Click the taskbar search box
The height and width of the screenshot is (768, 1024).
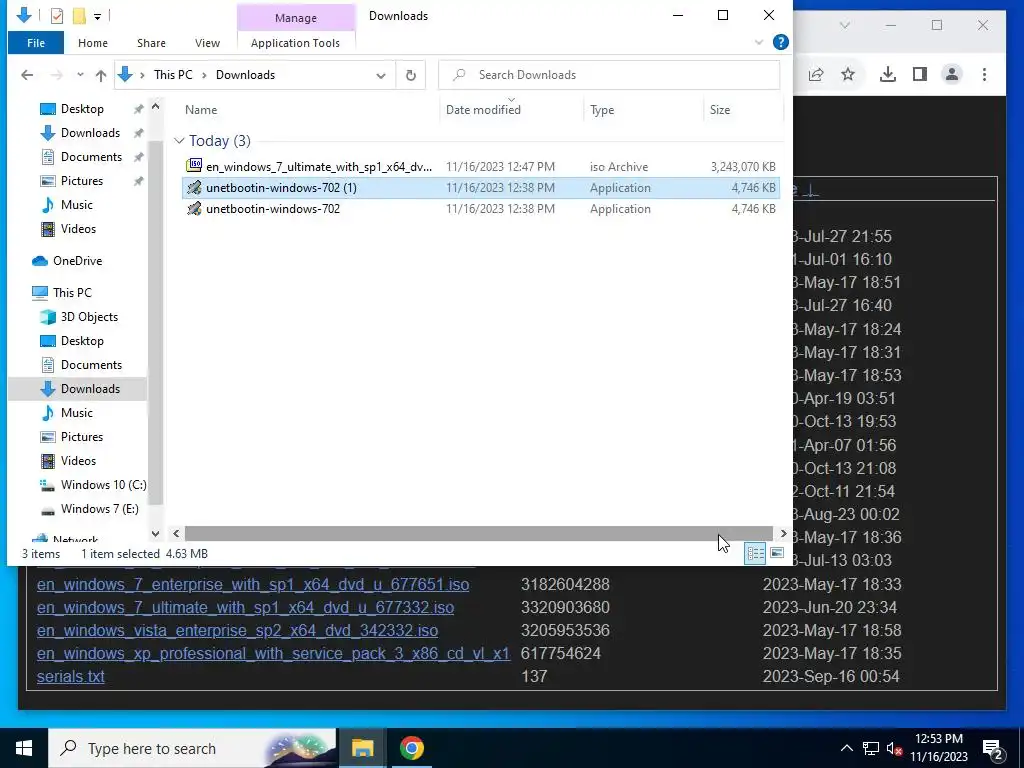click(x=192, y=748)
